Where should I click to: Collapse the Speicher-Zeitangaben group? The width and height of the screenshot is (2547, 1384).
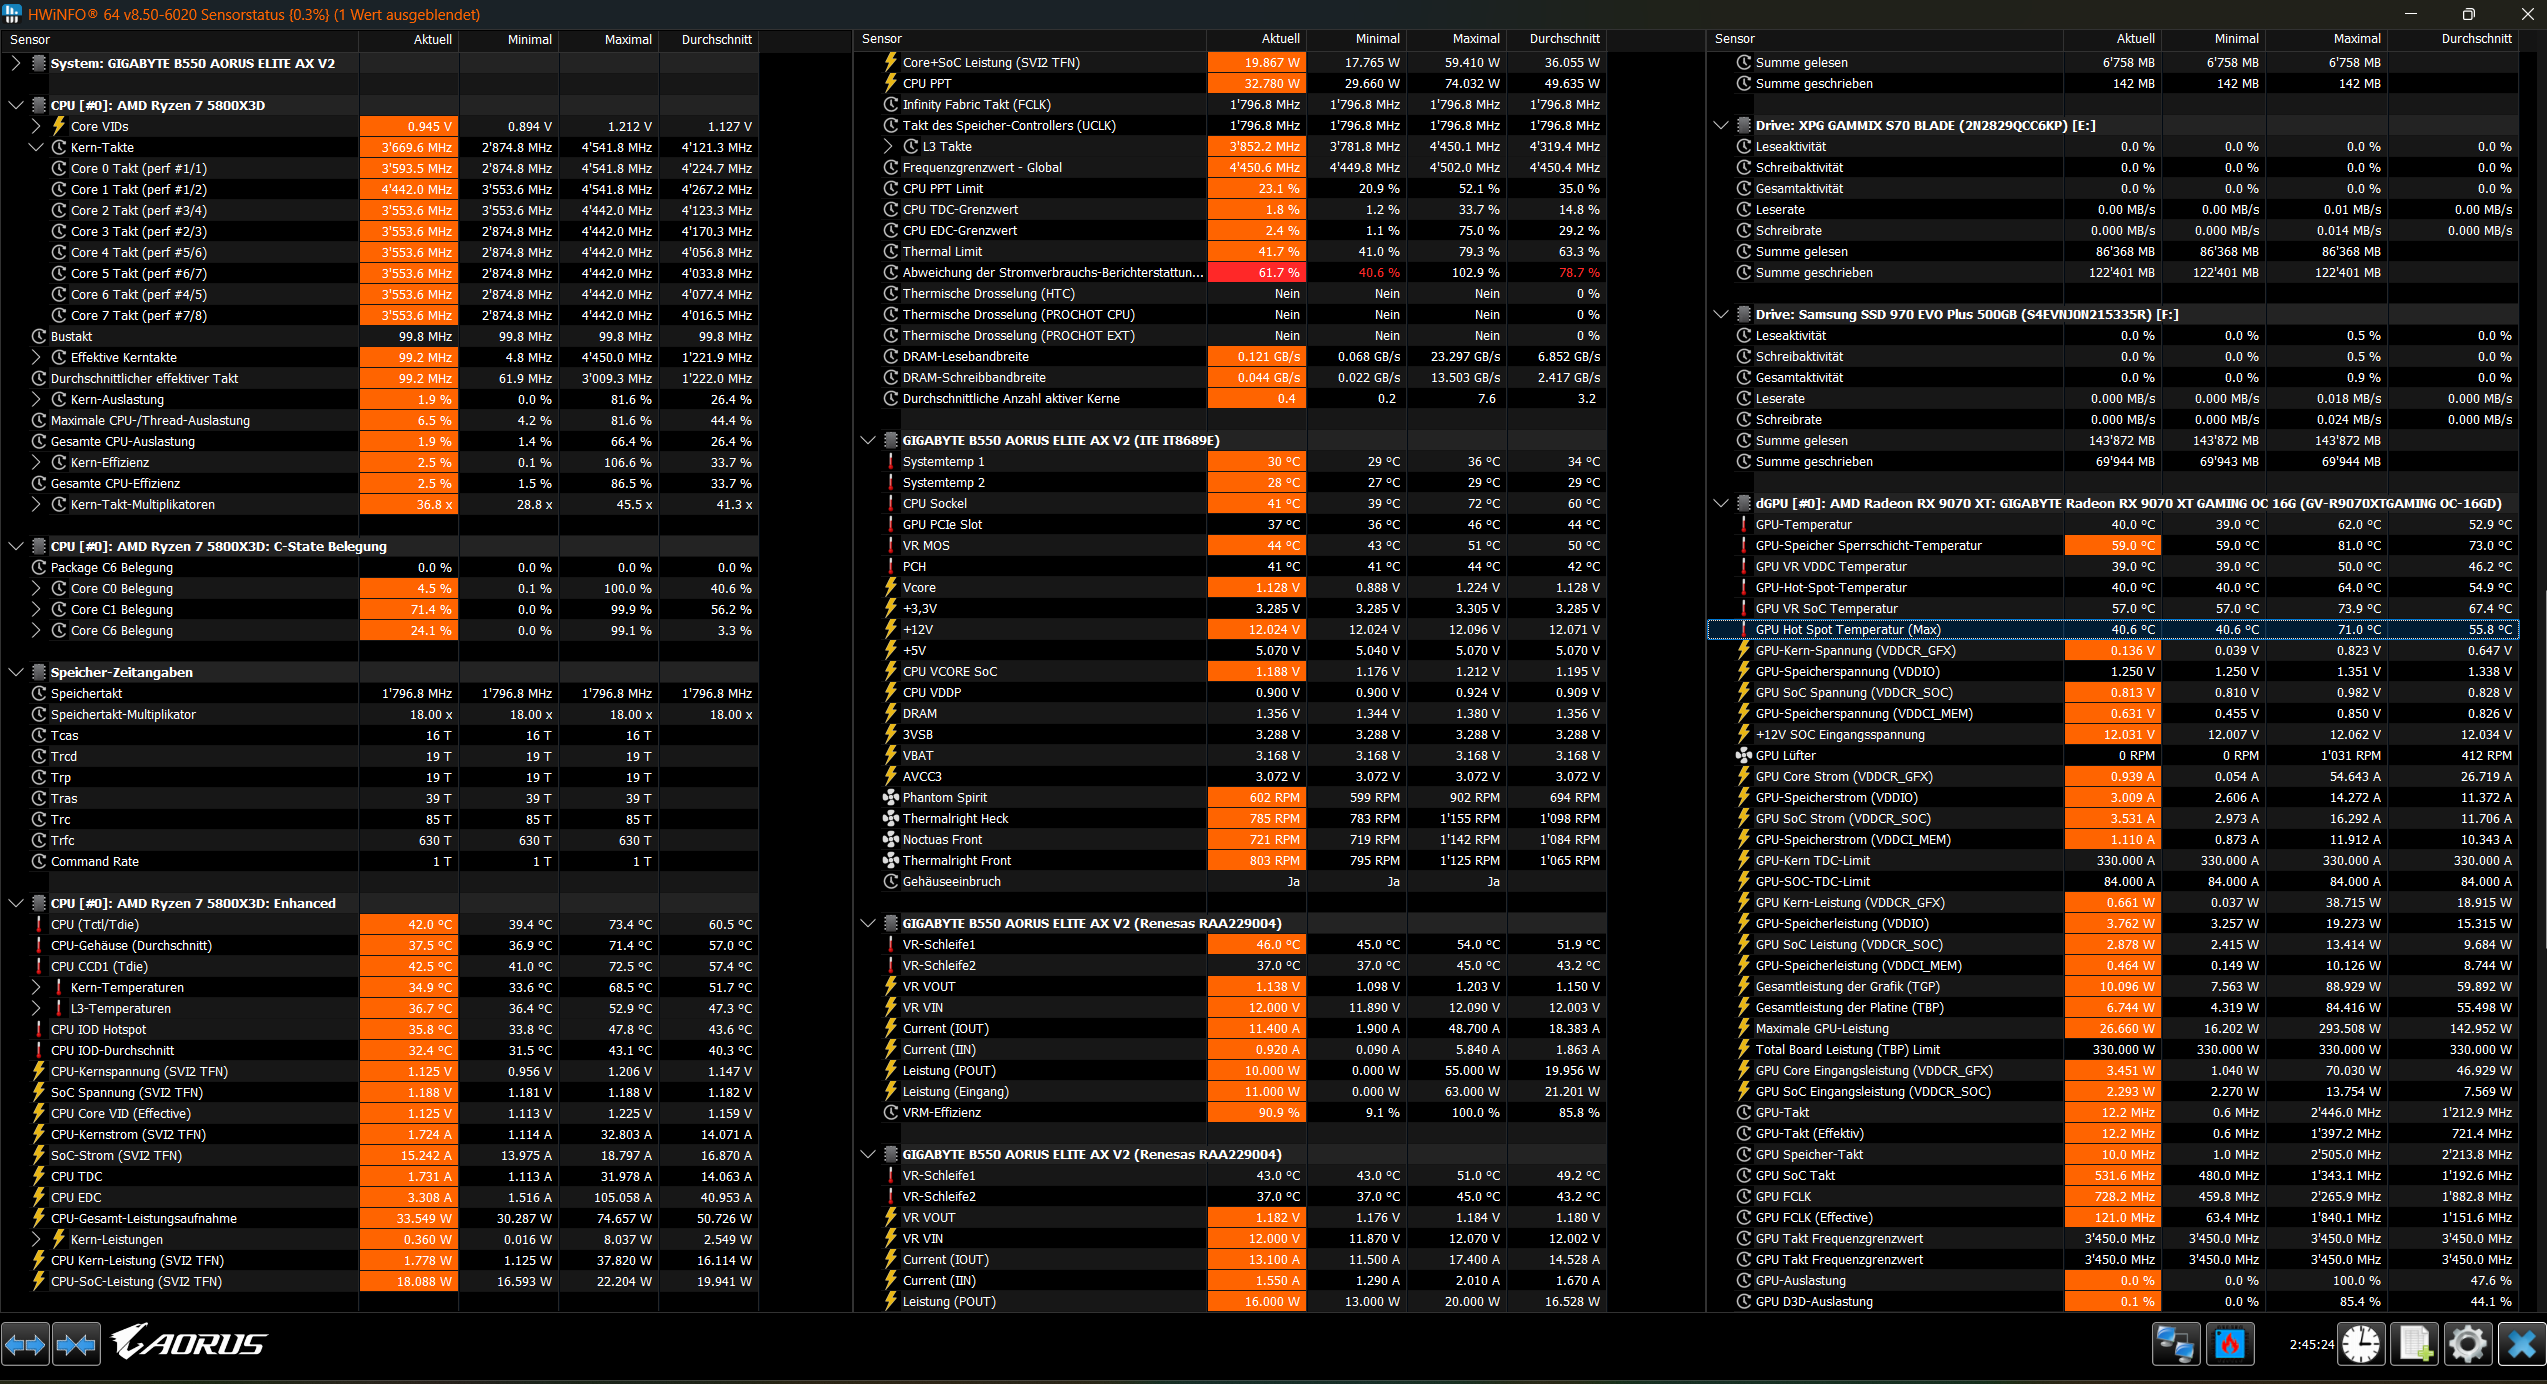tap(15, 672)
